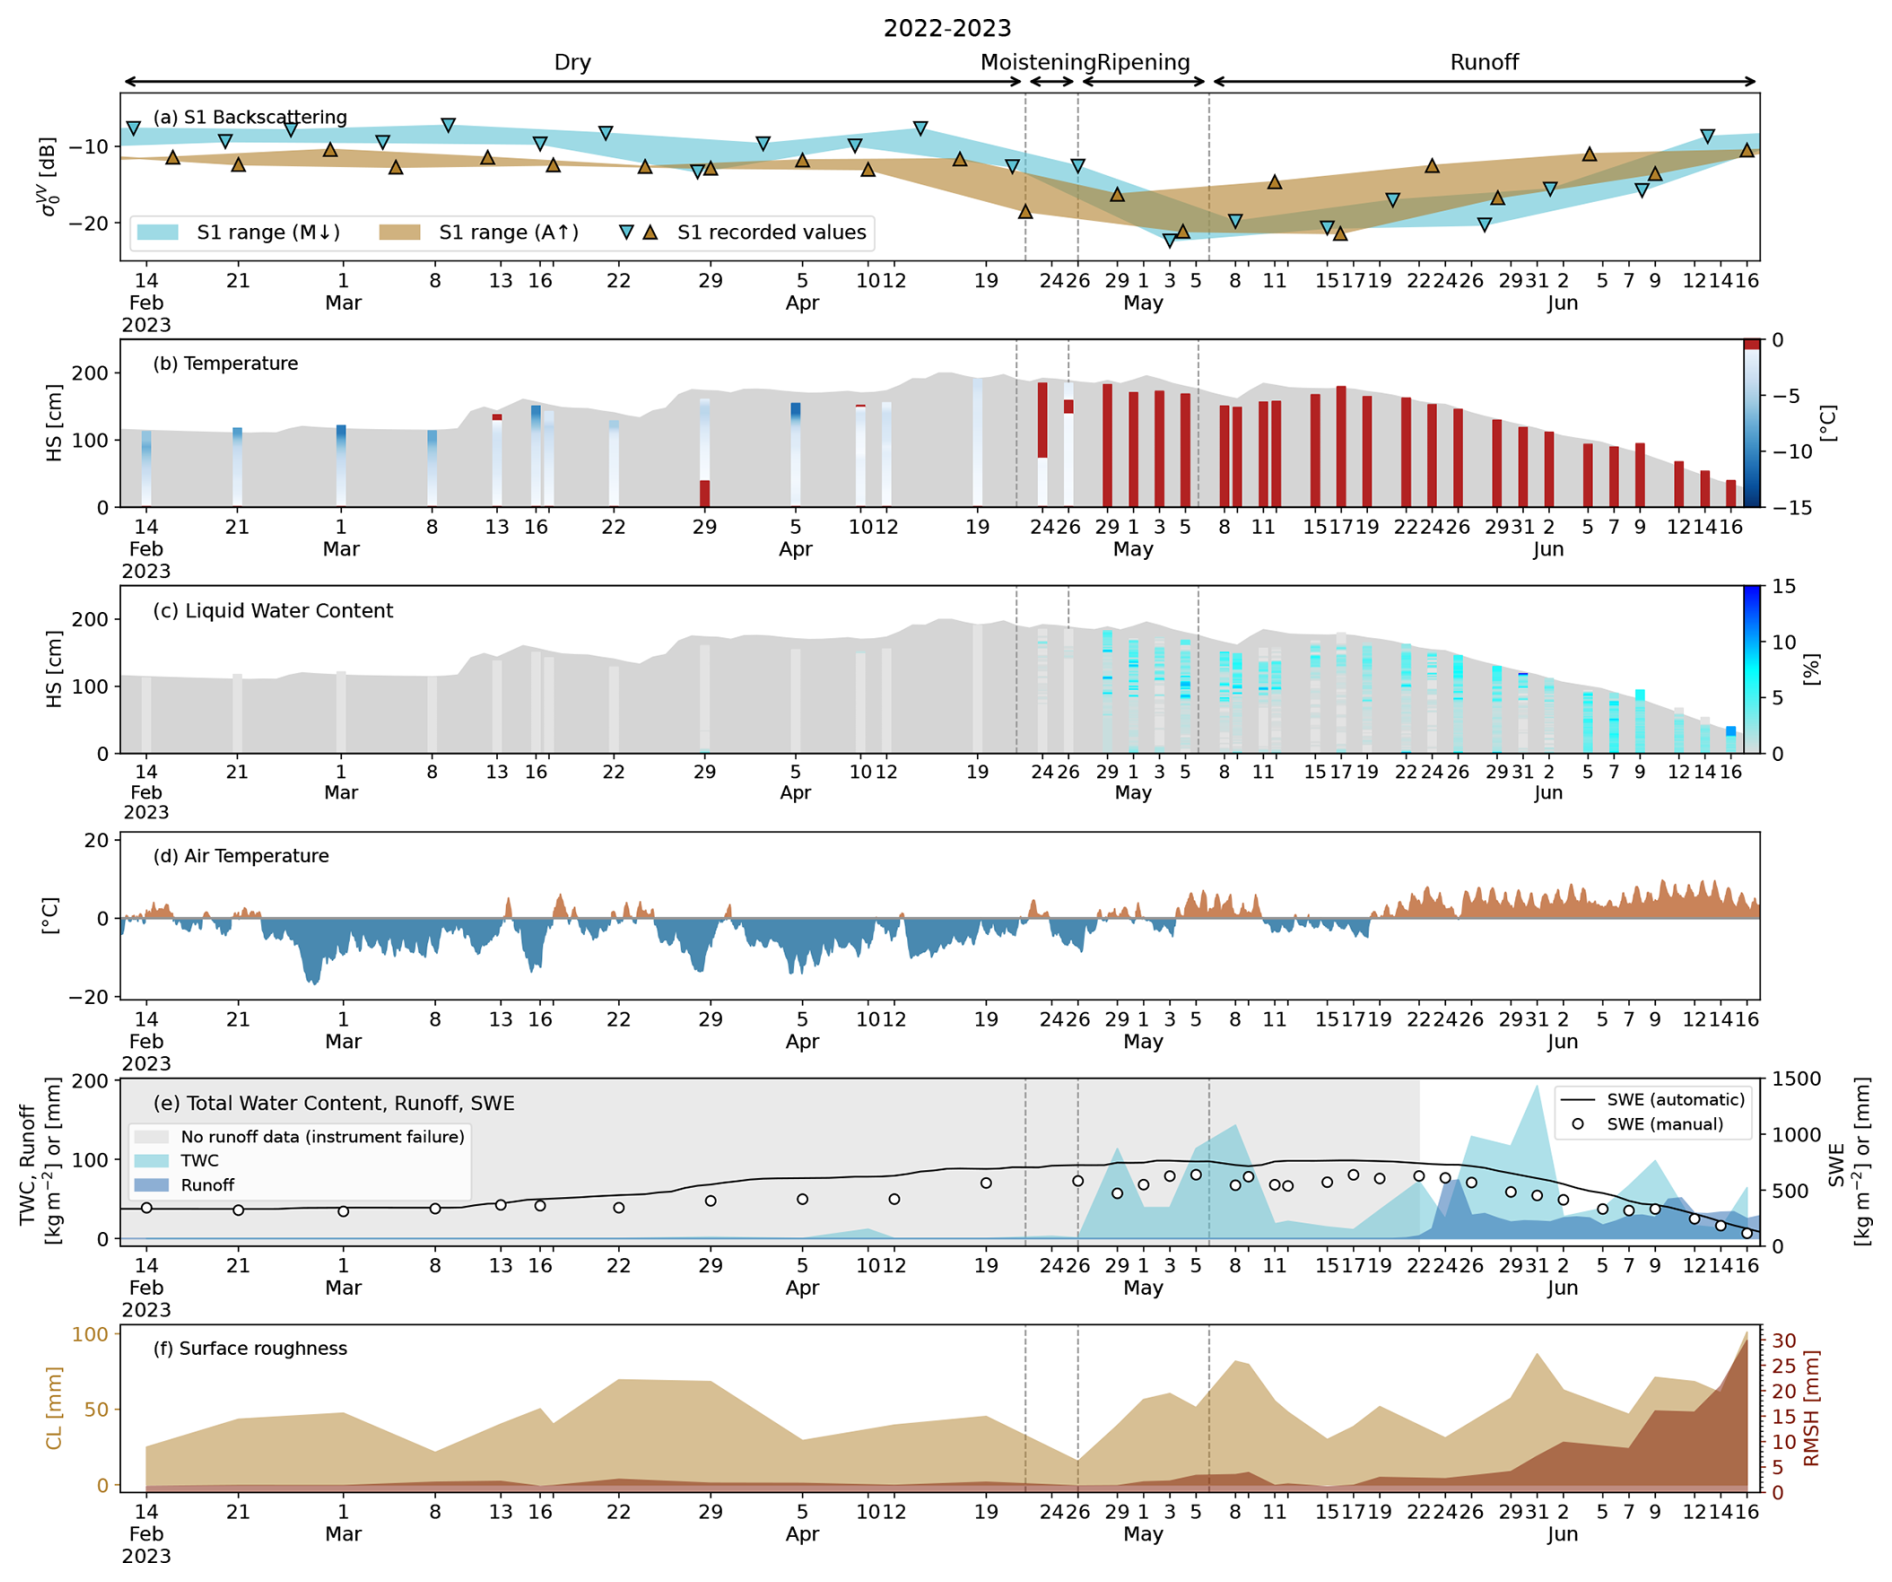The width and height of the screenshot is (1892, 1582).
Task: Click the liquid water content colorbar in panel (c)
Action: point(1751,669)
